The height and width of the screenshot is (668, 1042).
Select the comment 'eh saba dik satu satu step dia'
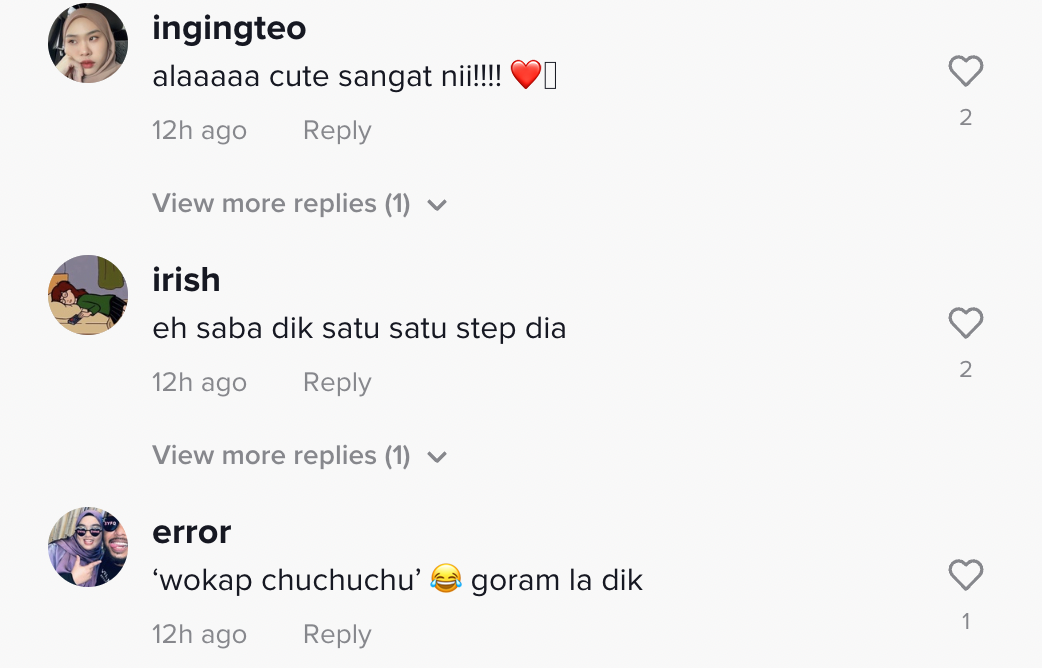click(359, 328)
